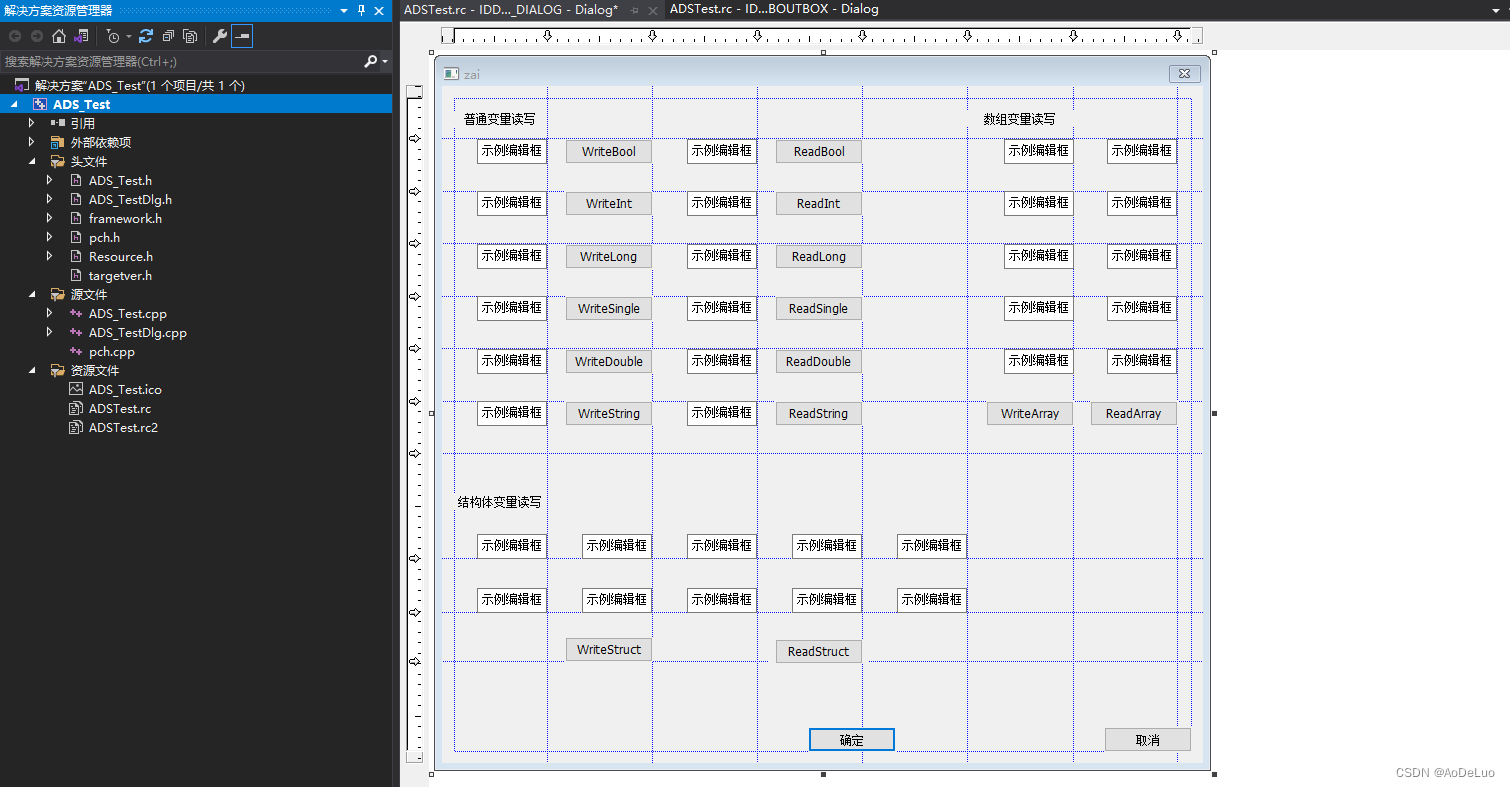Collapse the ADS_Test project node arrow
The height and width of the screenshot is (787, 1510).
point(14,104)
